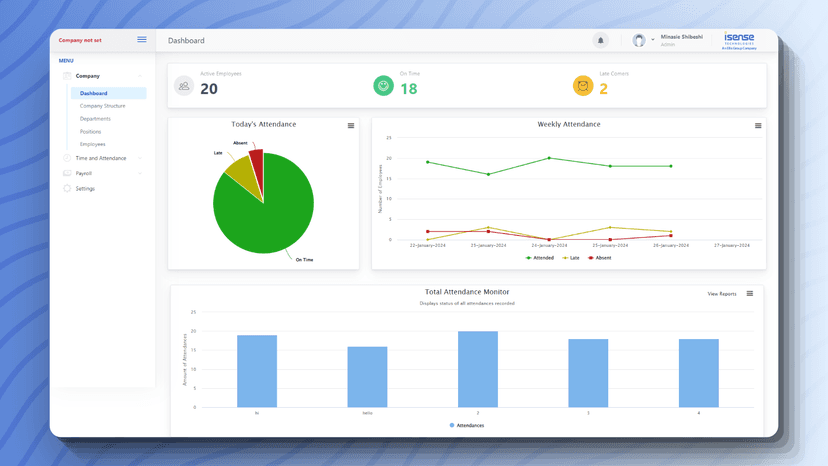828x466 pixels.
Task: Go to Departments page
Action: [95, 119]
